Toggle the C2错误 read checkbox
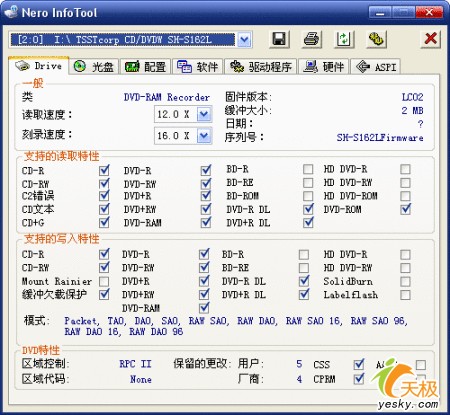Screen dimensions: 450x415 click(104, 195)
